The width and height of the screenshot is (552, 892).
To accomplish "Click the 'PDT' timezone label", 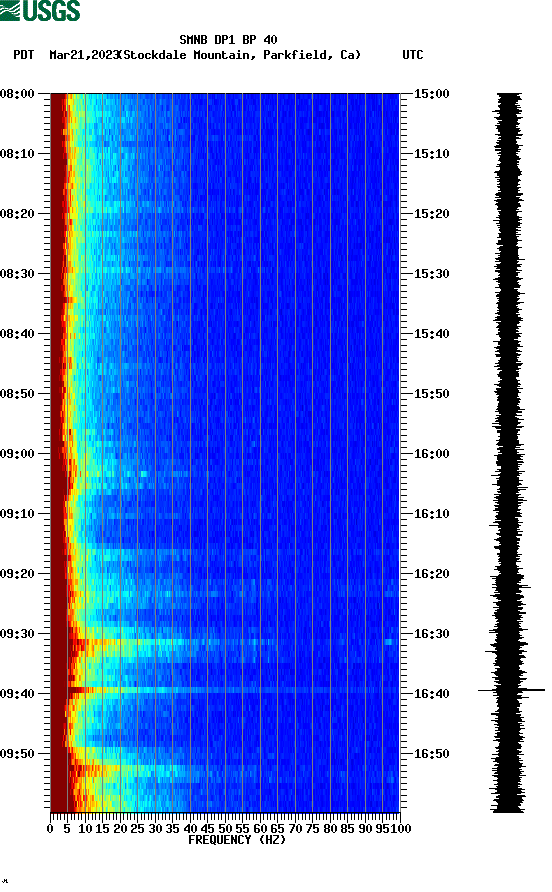I will click(23, 55).
